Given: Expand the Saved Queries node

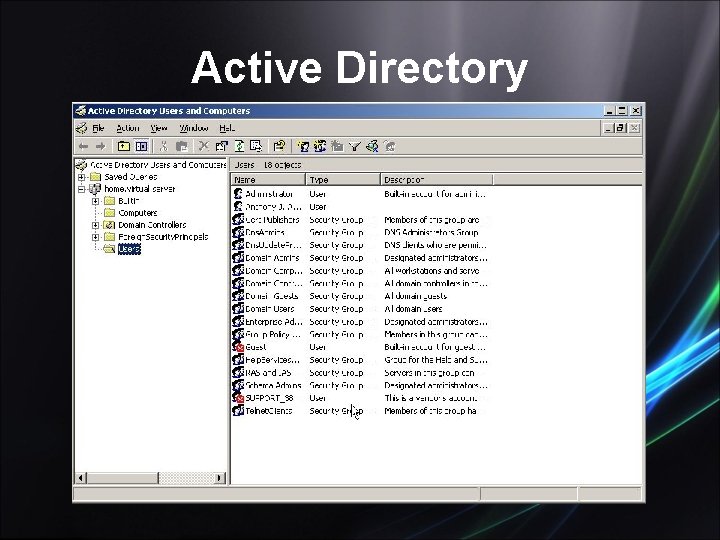Looking at the screenshot, I should pos(81,177).
